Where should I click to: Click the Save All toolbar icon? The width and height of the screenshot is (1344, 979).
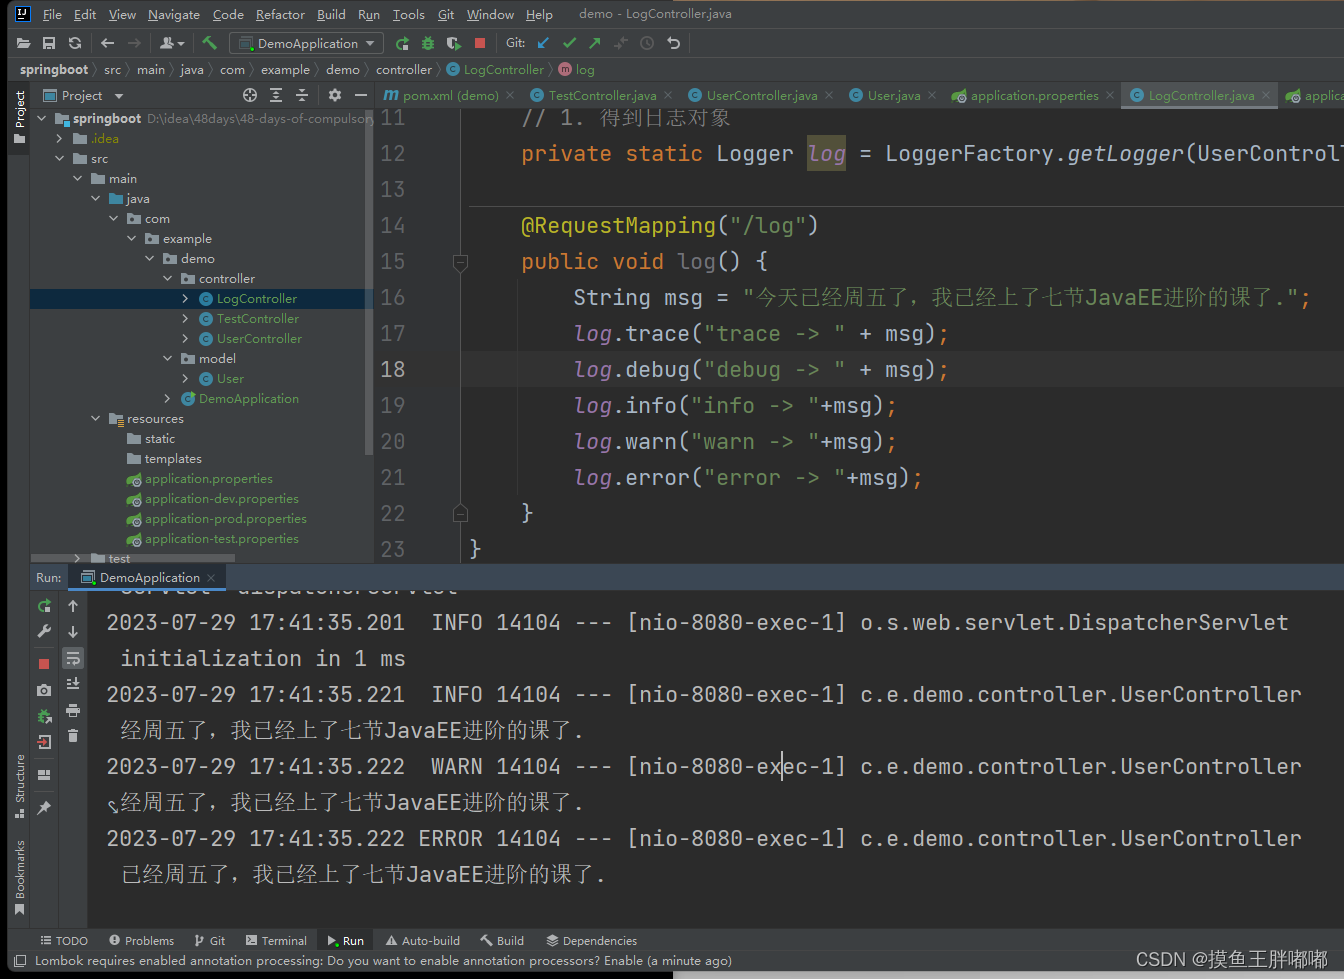point(49,43)
